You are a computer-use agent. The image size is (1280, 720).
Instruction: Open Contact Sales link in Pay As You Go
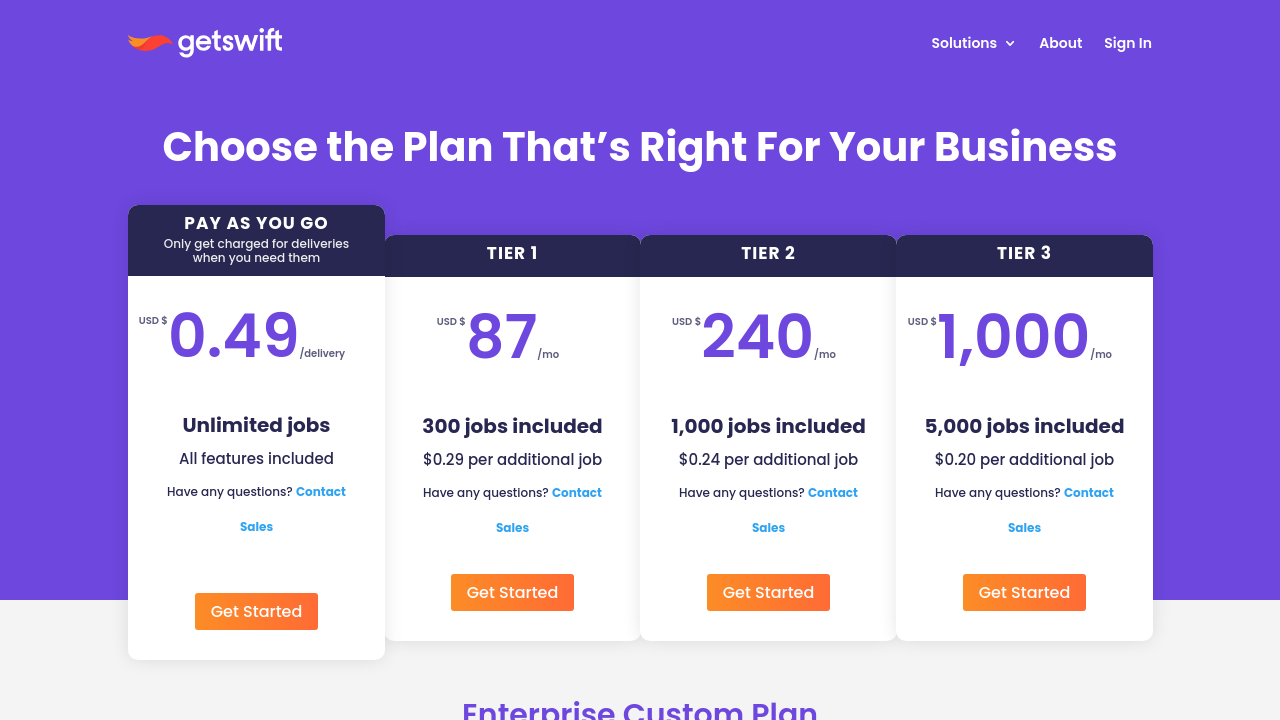320,492
